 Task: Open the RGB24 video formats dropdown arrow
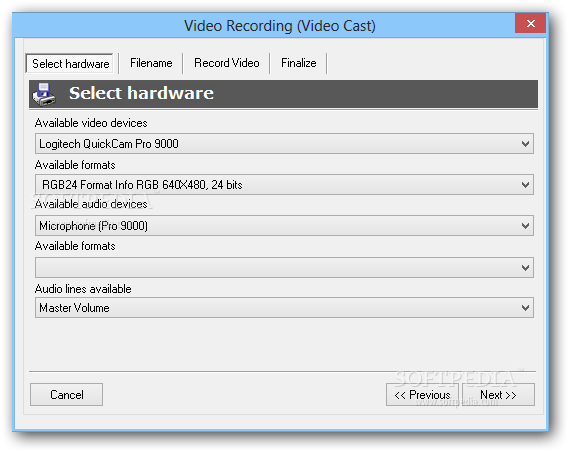525,185
